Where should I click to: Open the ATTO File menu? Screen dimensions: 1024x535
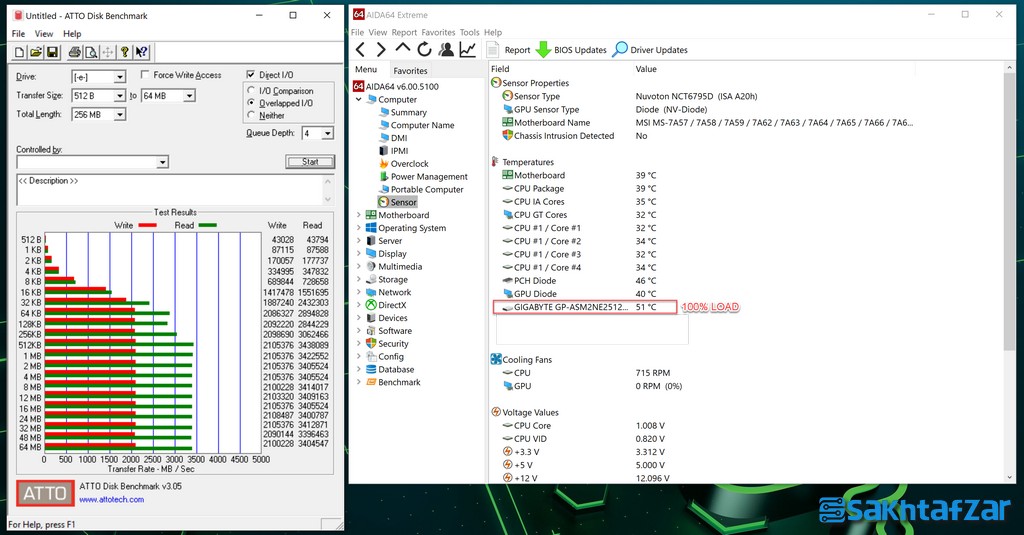point(18,33)
